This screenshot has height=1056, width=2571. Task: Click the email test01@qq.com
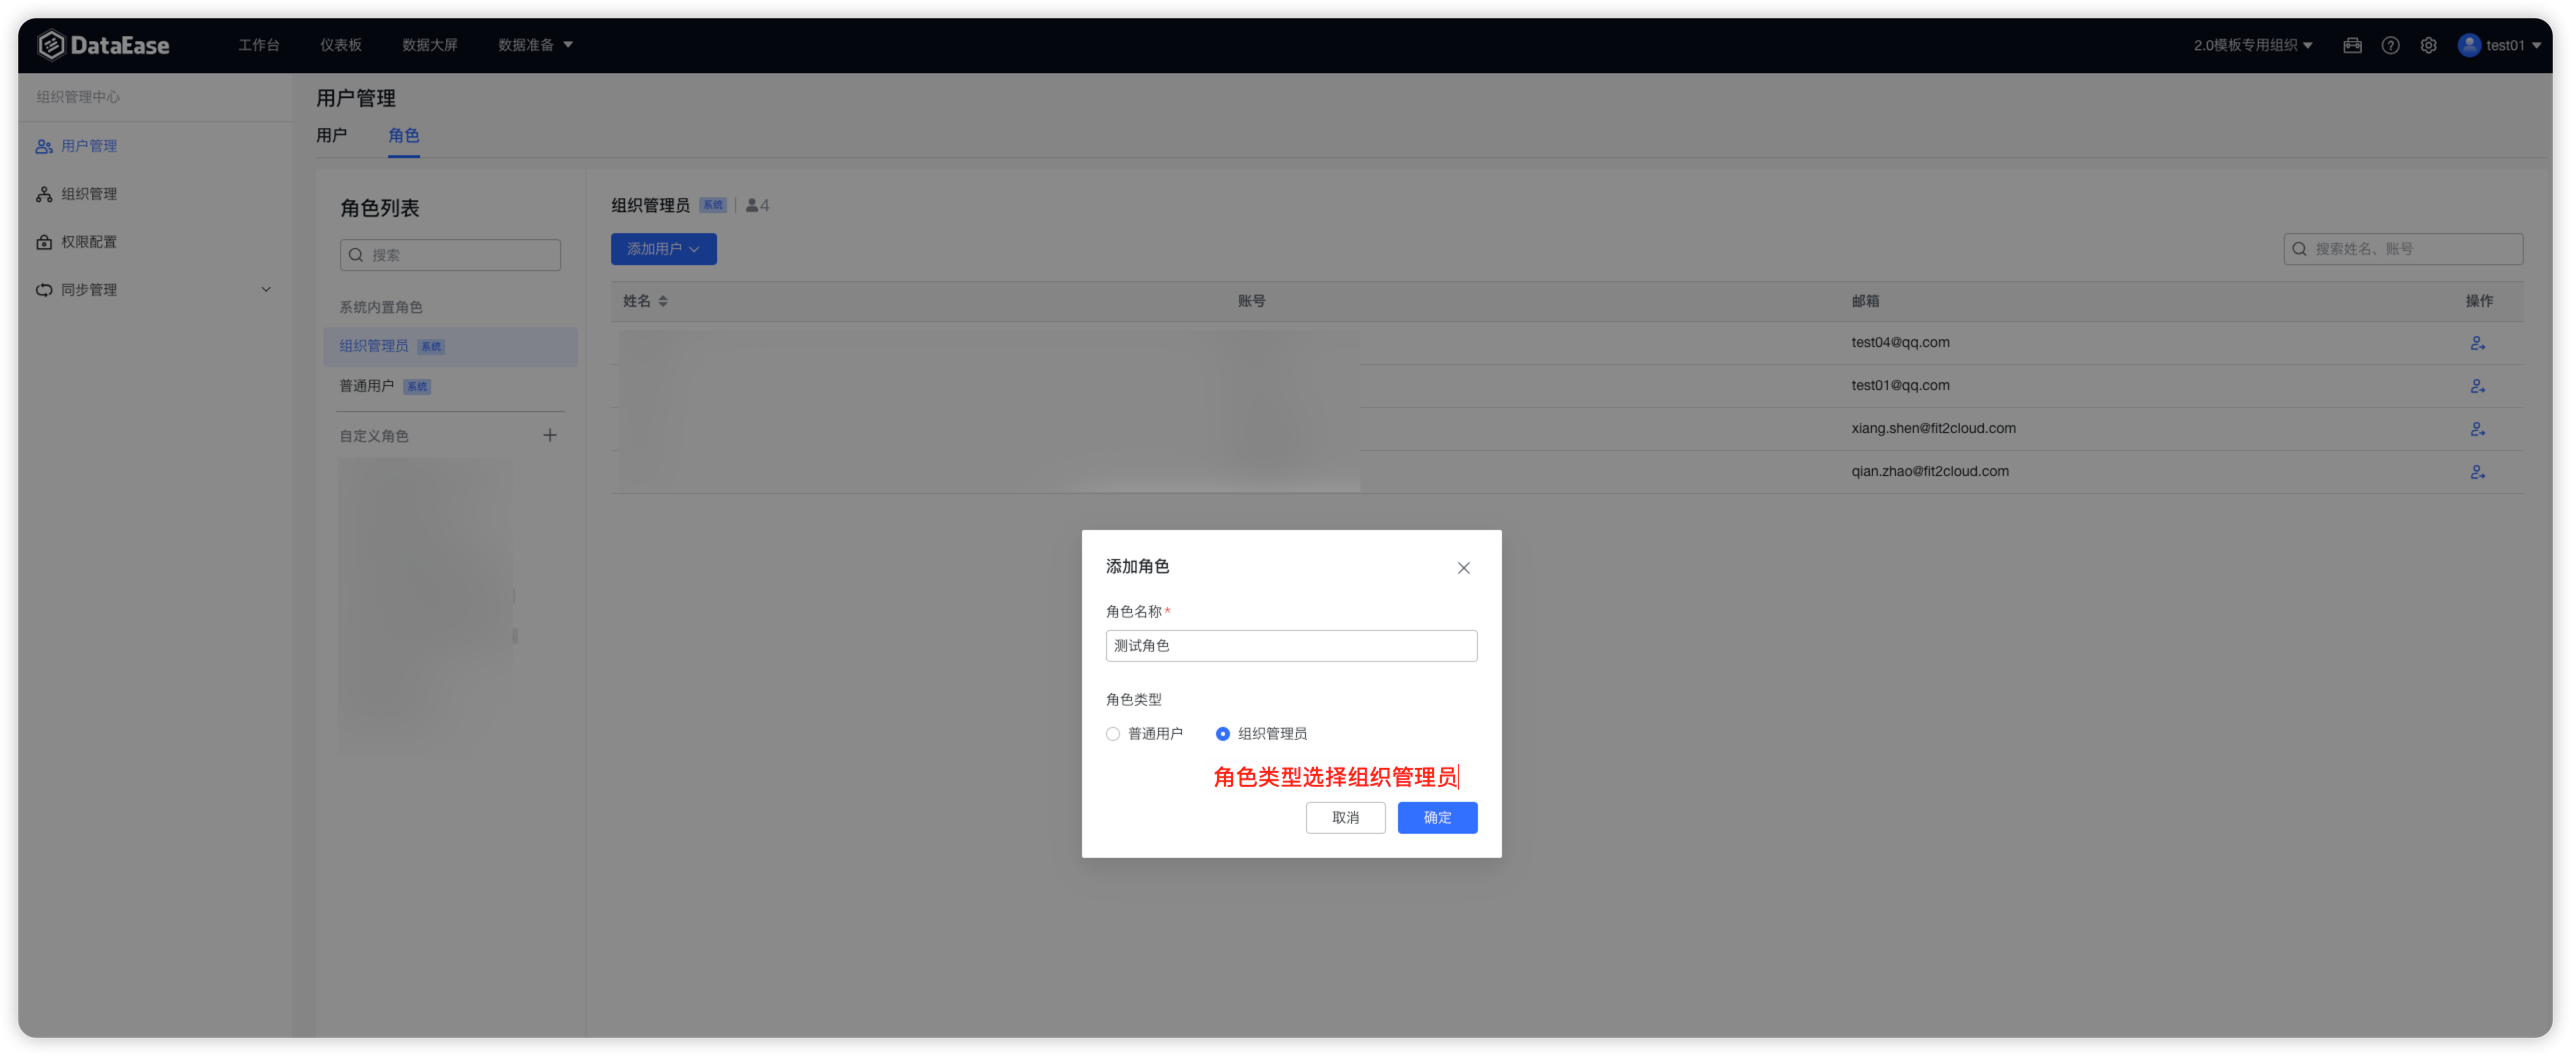click(x=1900, y=385)
